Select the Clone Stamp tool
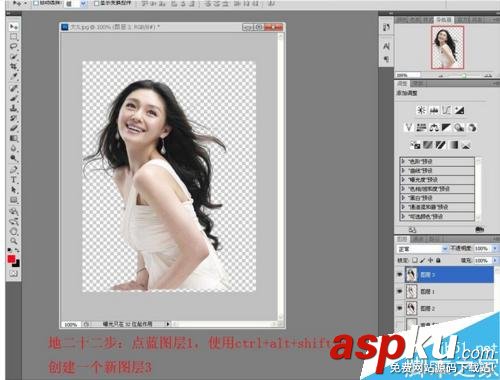Viewport: 500px width, 380px height. pos(14,108)
